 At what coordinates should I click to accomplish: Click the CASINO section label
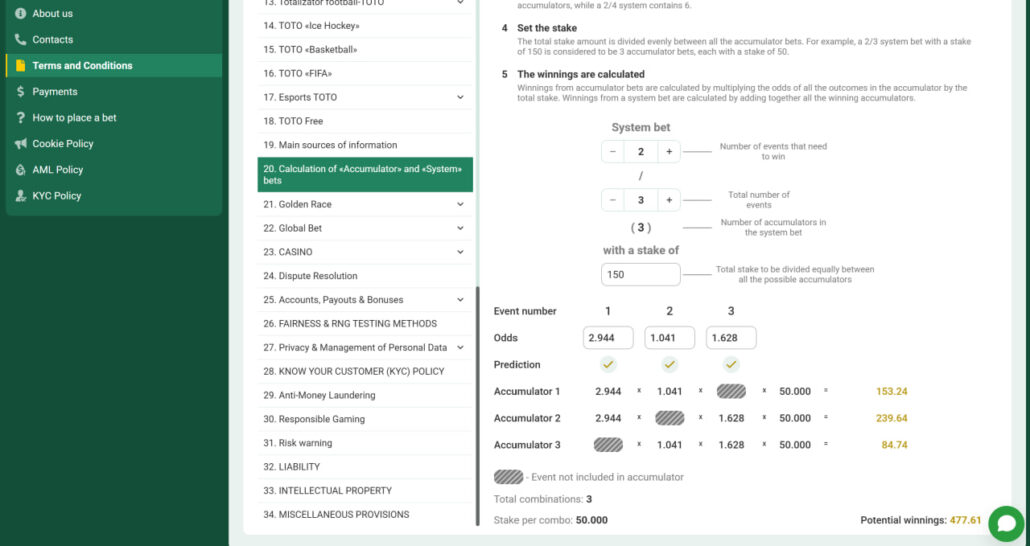click(x=288, y=252)
